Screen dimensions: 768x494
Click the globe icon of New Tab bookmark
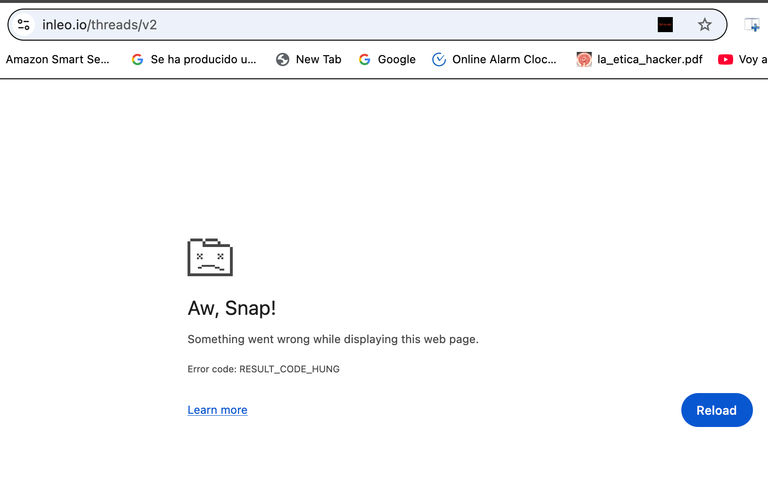(283, 59)
